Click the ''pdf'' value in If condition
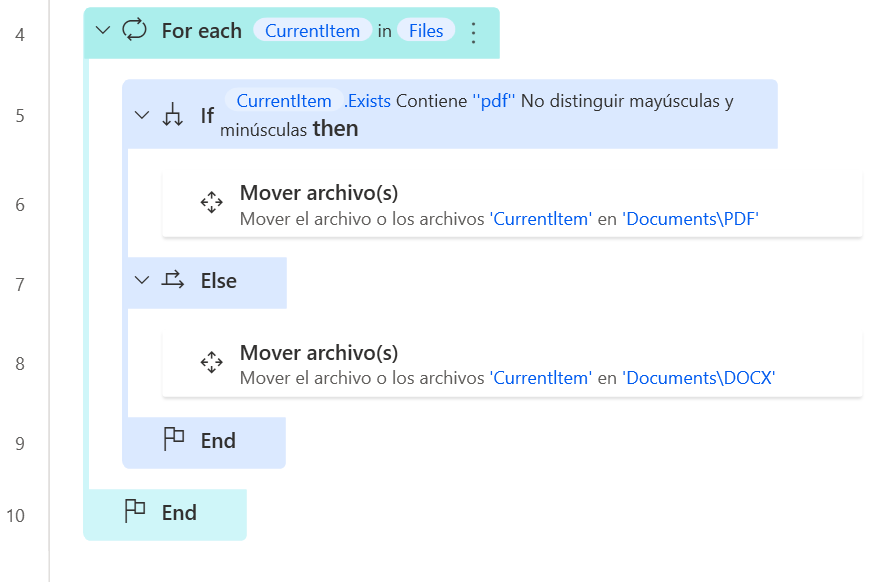Image resolution: width=889 pixels, height=582 pixels. pyautogui.click(x=494, y=101)
